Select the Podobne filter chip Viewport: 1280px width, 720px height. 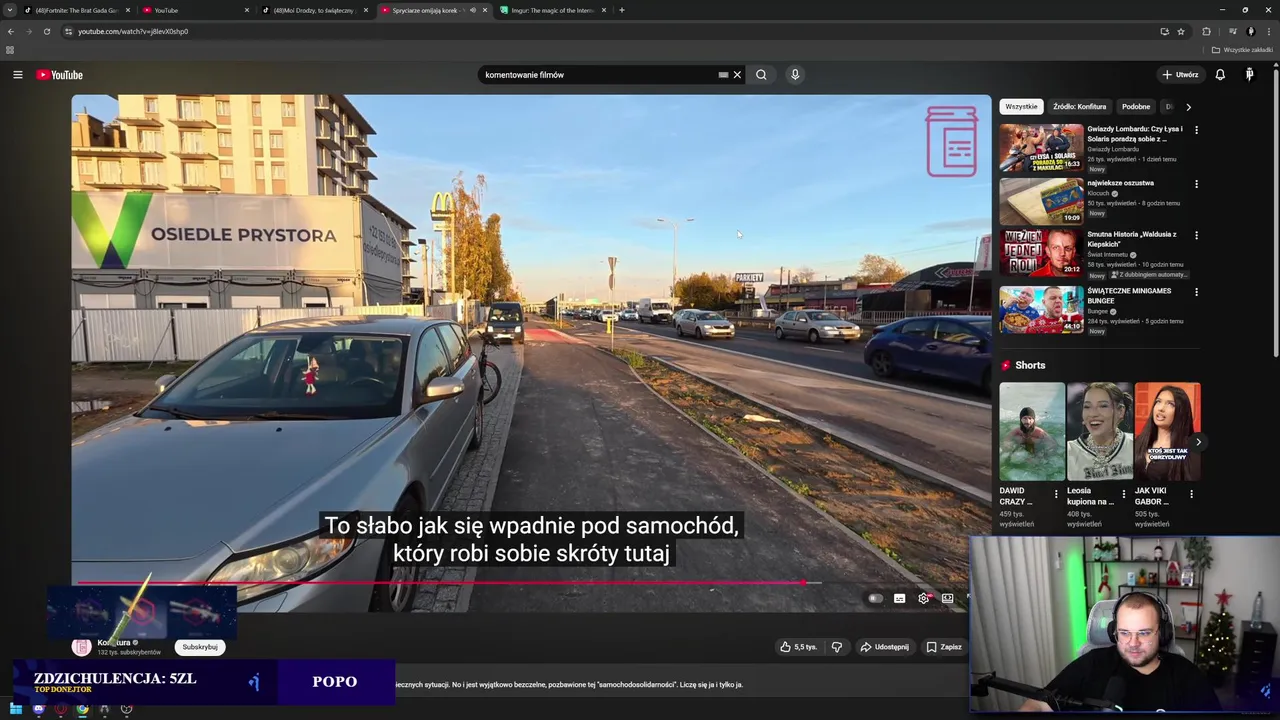click(x=1136, y=106)
